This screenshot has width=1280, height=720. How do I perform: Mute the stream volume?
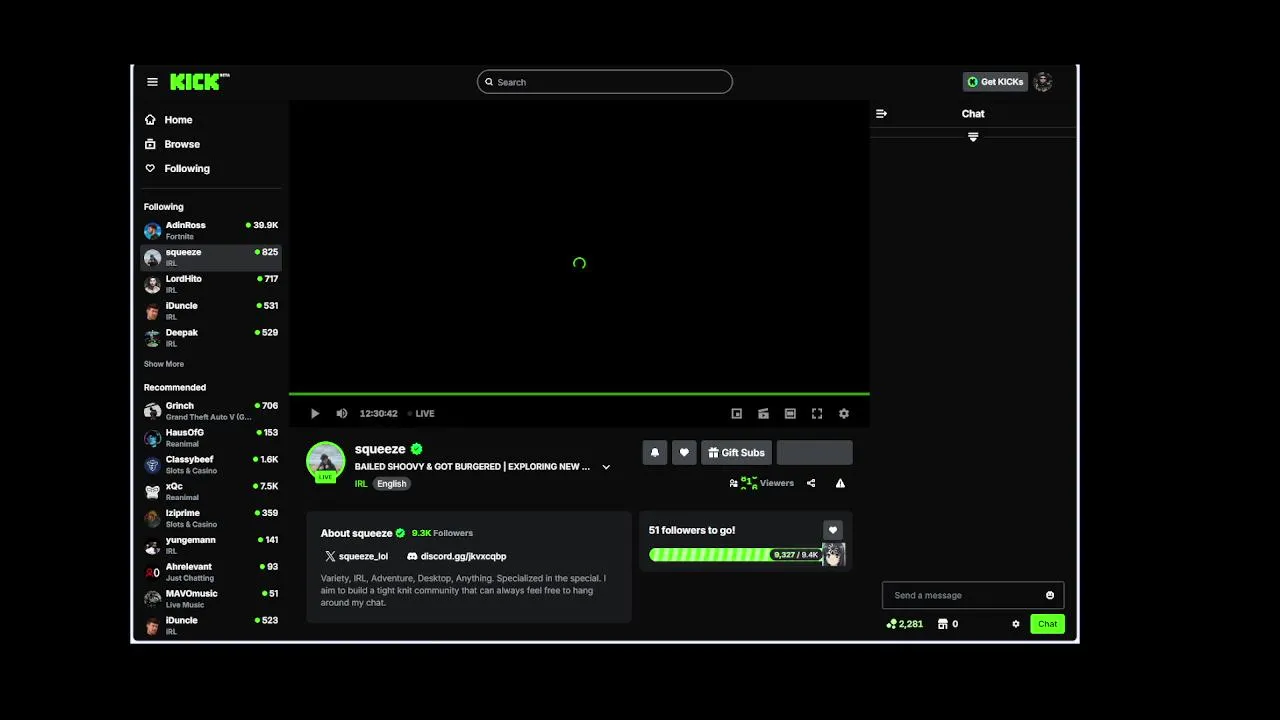[342, 413]
